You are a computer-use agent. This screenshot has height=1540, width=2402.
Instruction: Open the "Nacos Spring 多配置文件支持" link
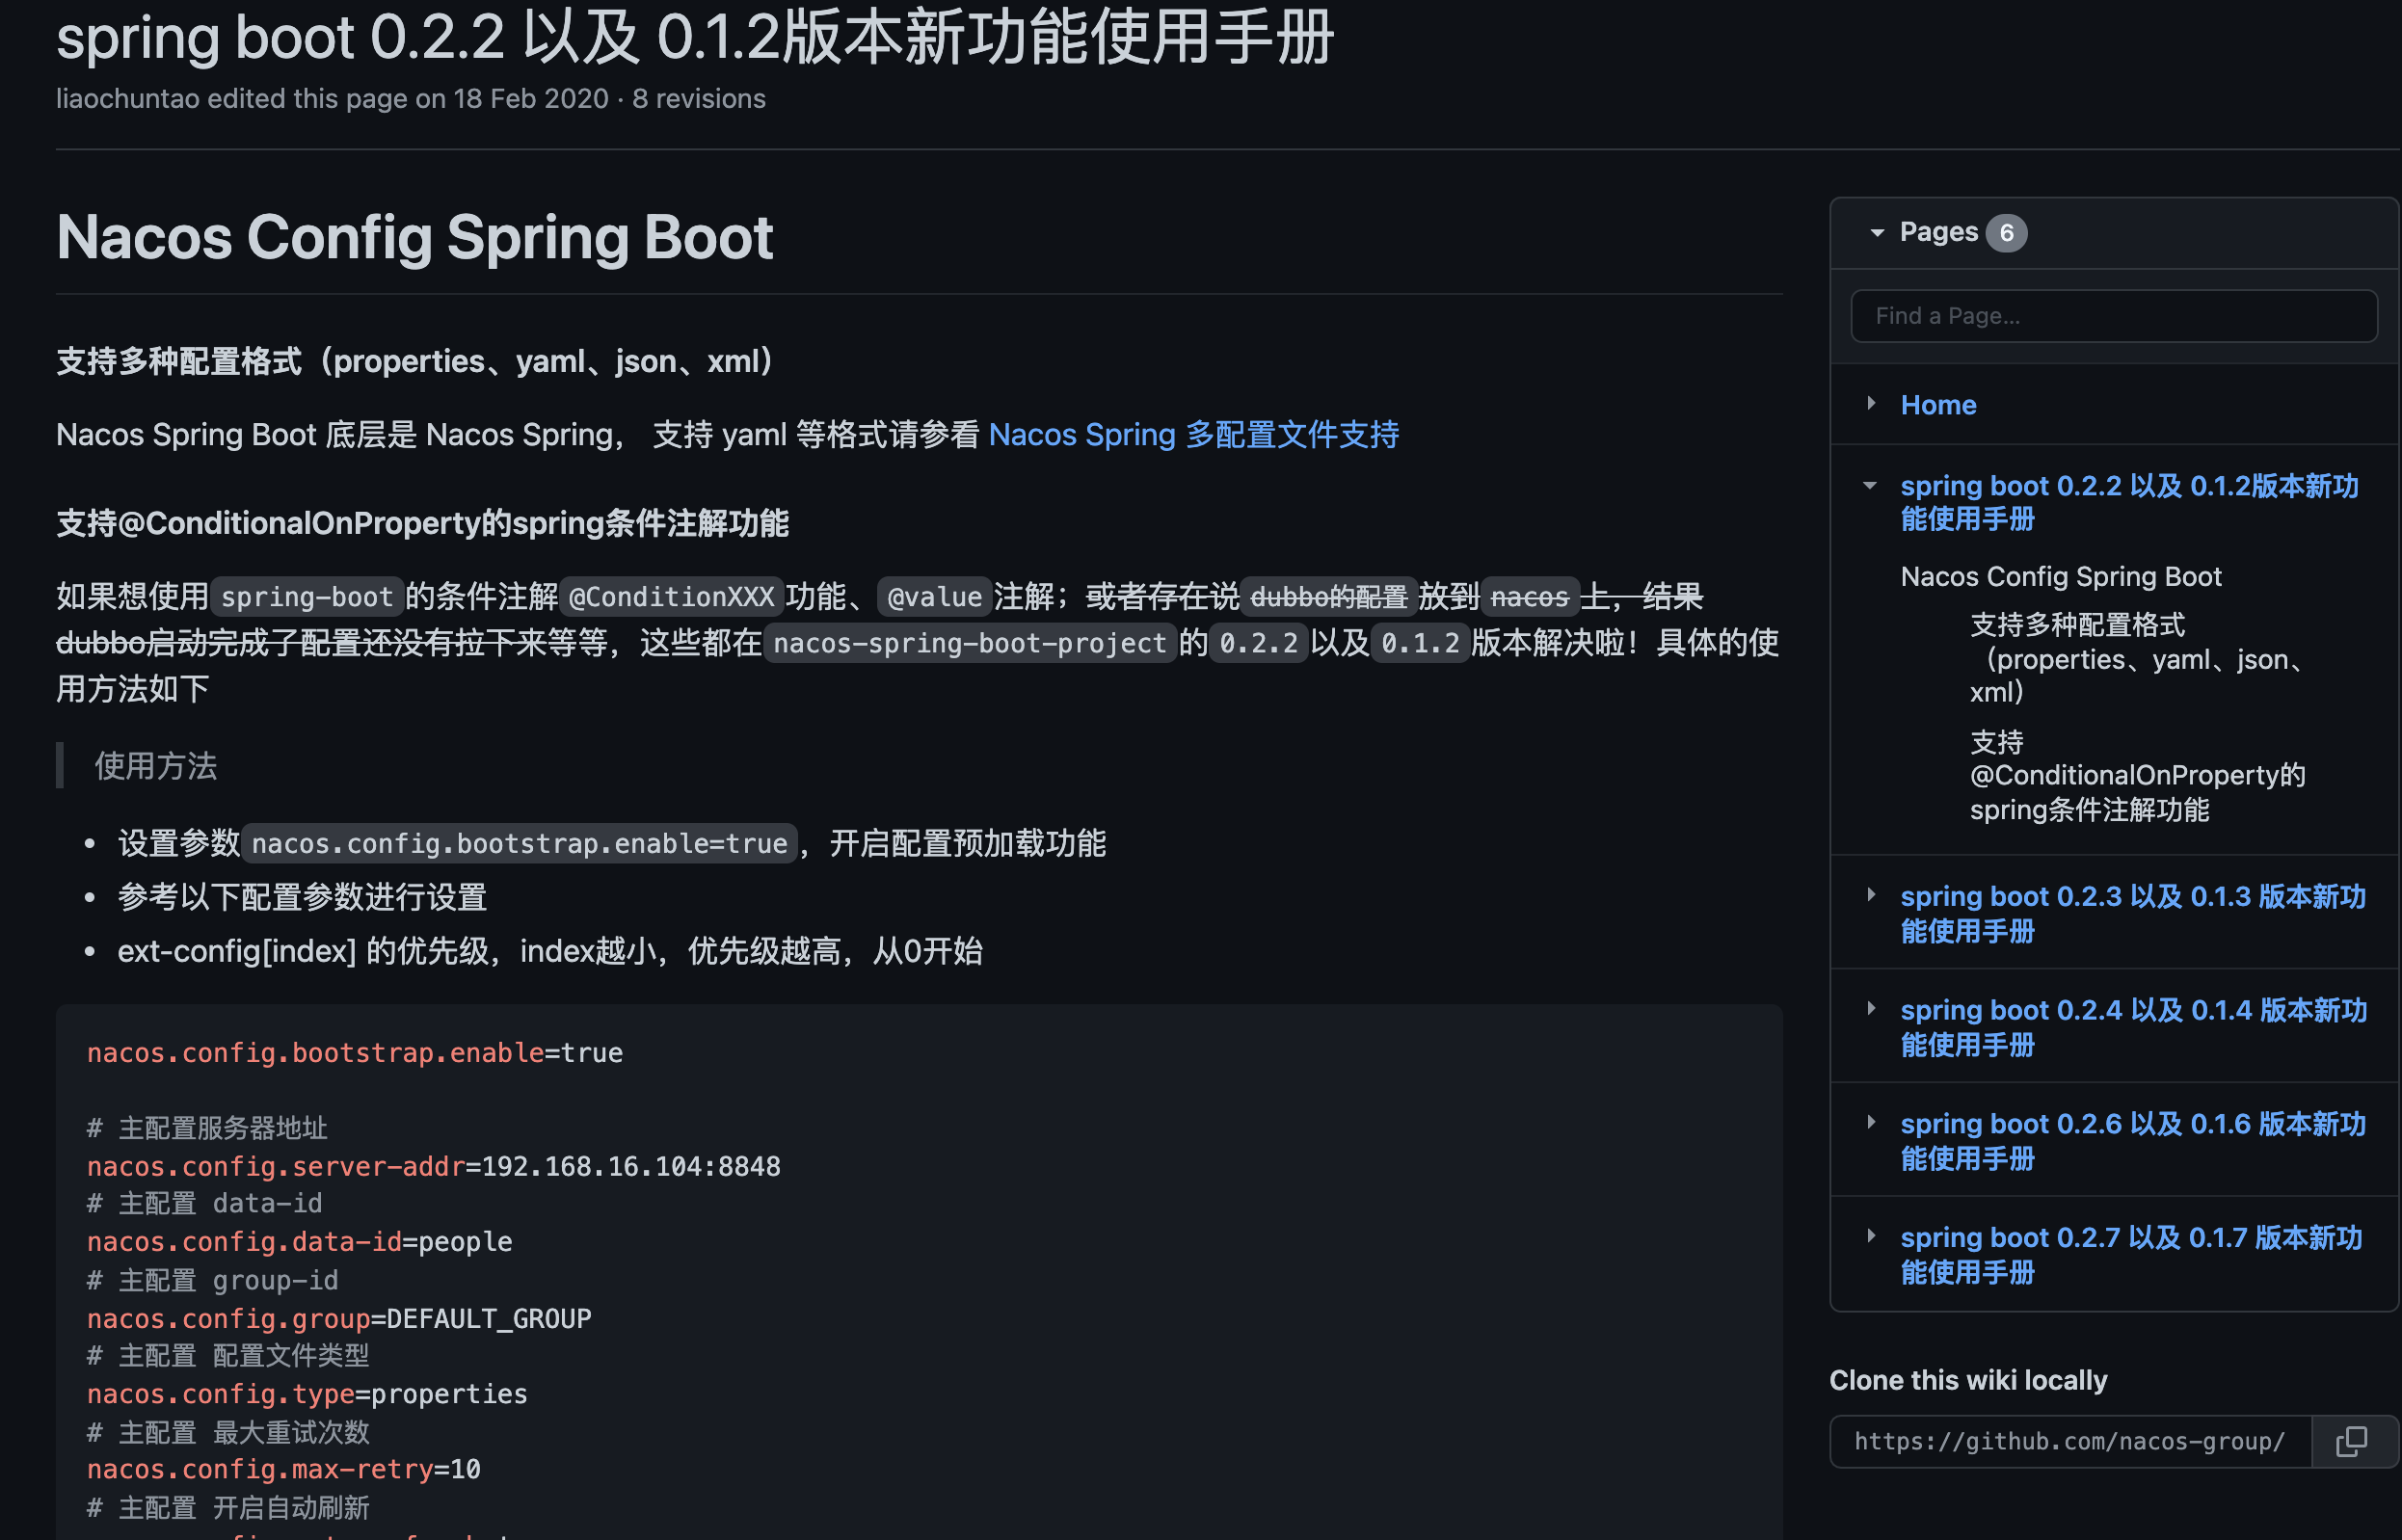coord(1193,434)
